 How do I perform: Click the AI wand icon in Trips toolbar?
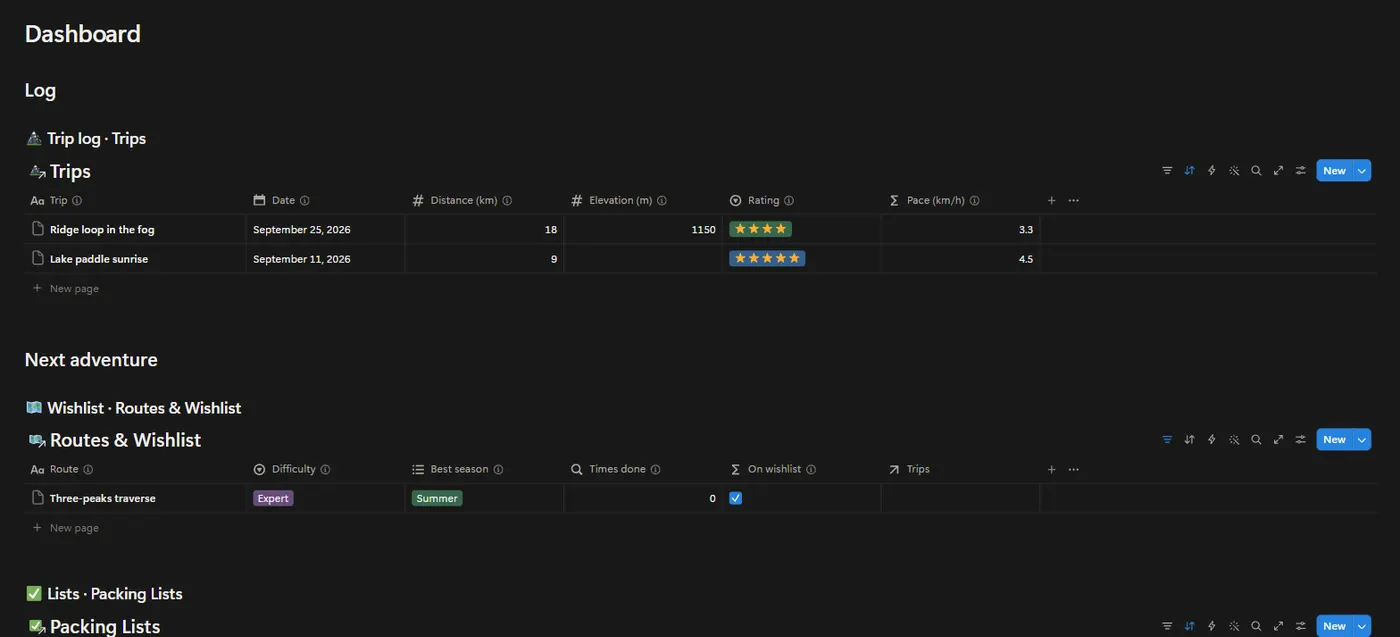(1234, 171)
